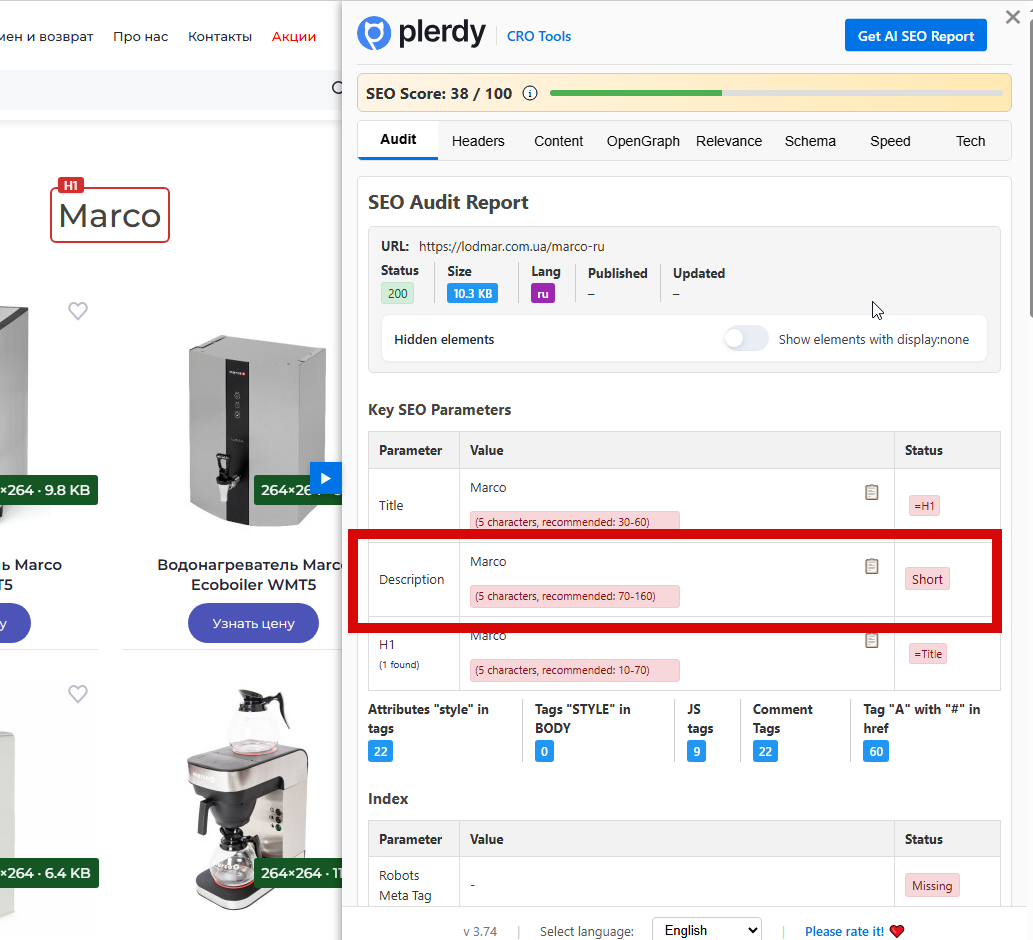
Task: Copy the Title value with clipboard icon
Action: click(x=872, y=492)
